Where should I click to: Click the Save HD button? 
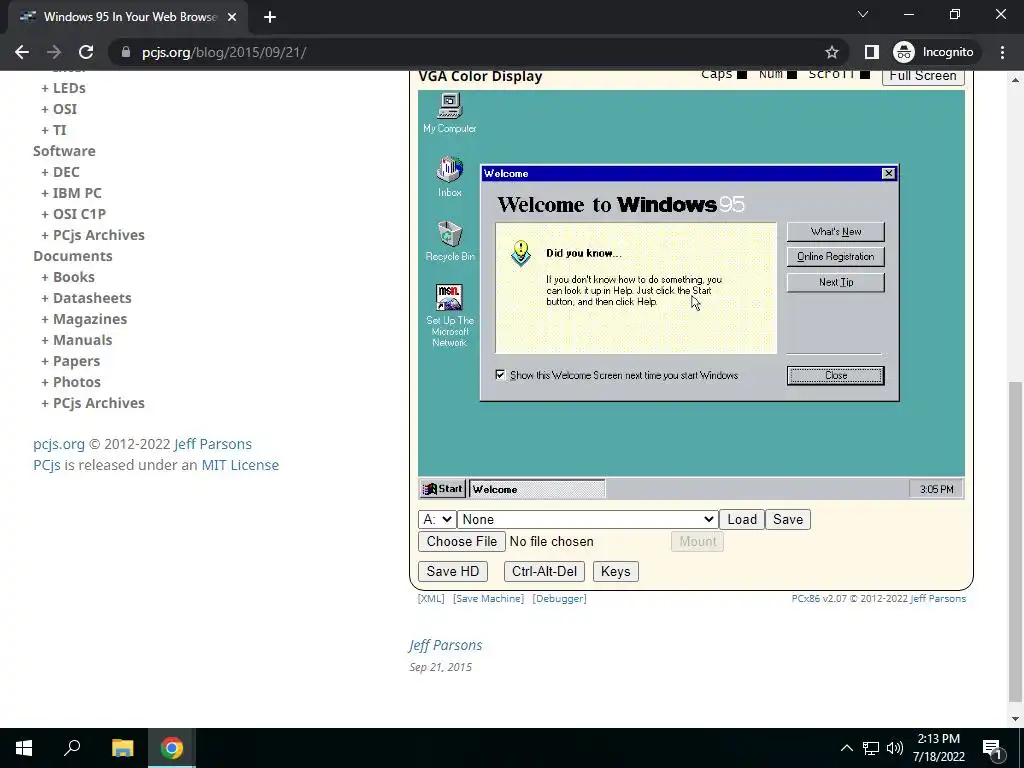(x=453, y=571)
